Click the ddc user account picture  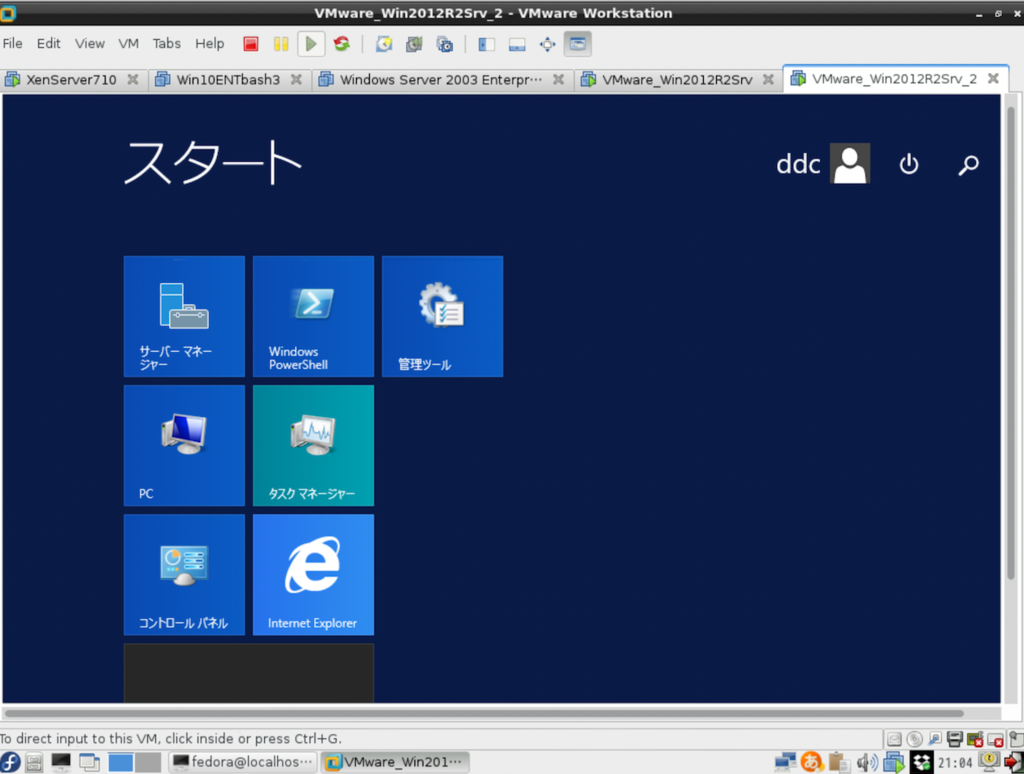point(850,163)
